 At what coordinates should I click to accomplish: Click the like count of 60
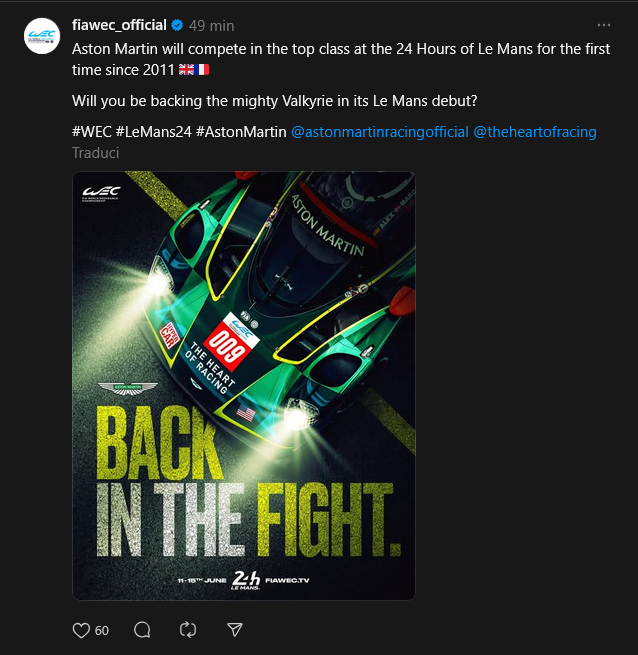click(102, 630)
